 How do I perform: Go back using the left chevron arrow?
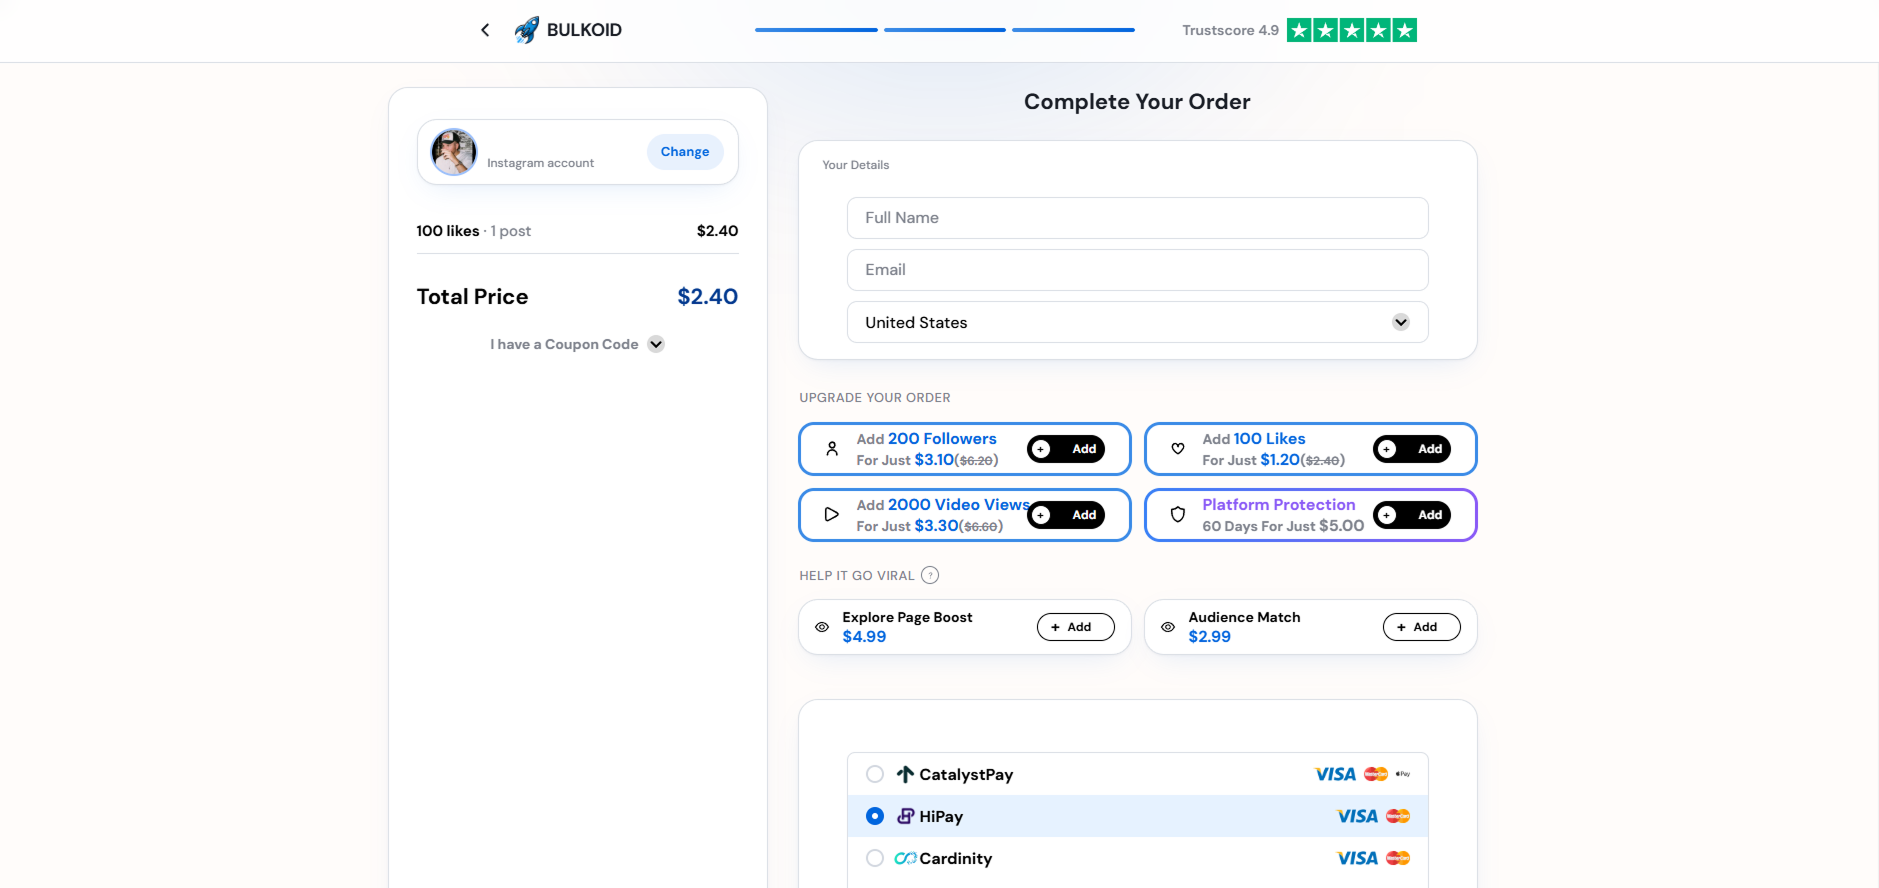(x=485, y=30)
